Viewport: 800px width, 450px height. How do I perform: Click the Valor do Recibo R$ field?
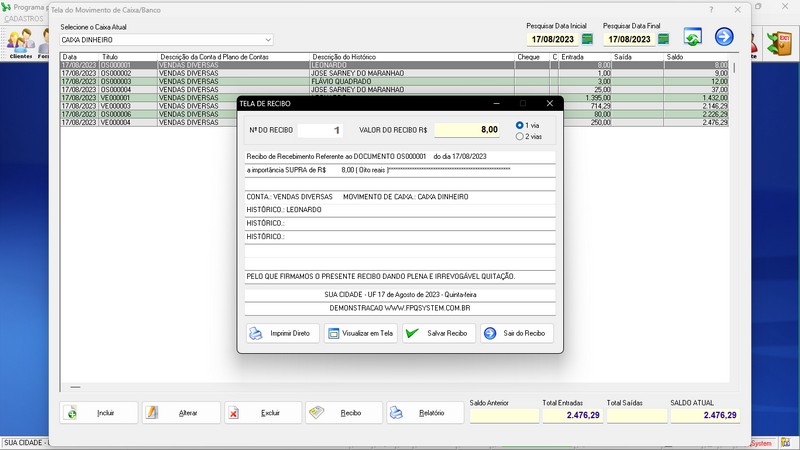(467, 130)
